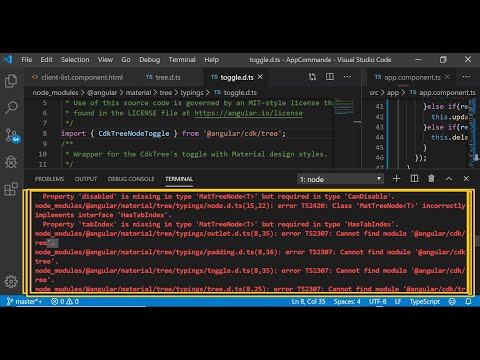Click line number 41 in right editor gutter

coord(379,106)
